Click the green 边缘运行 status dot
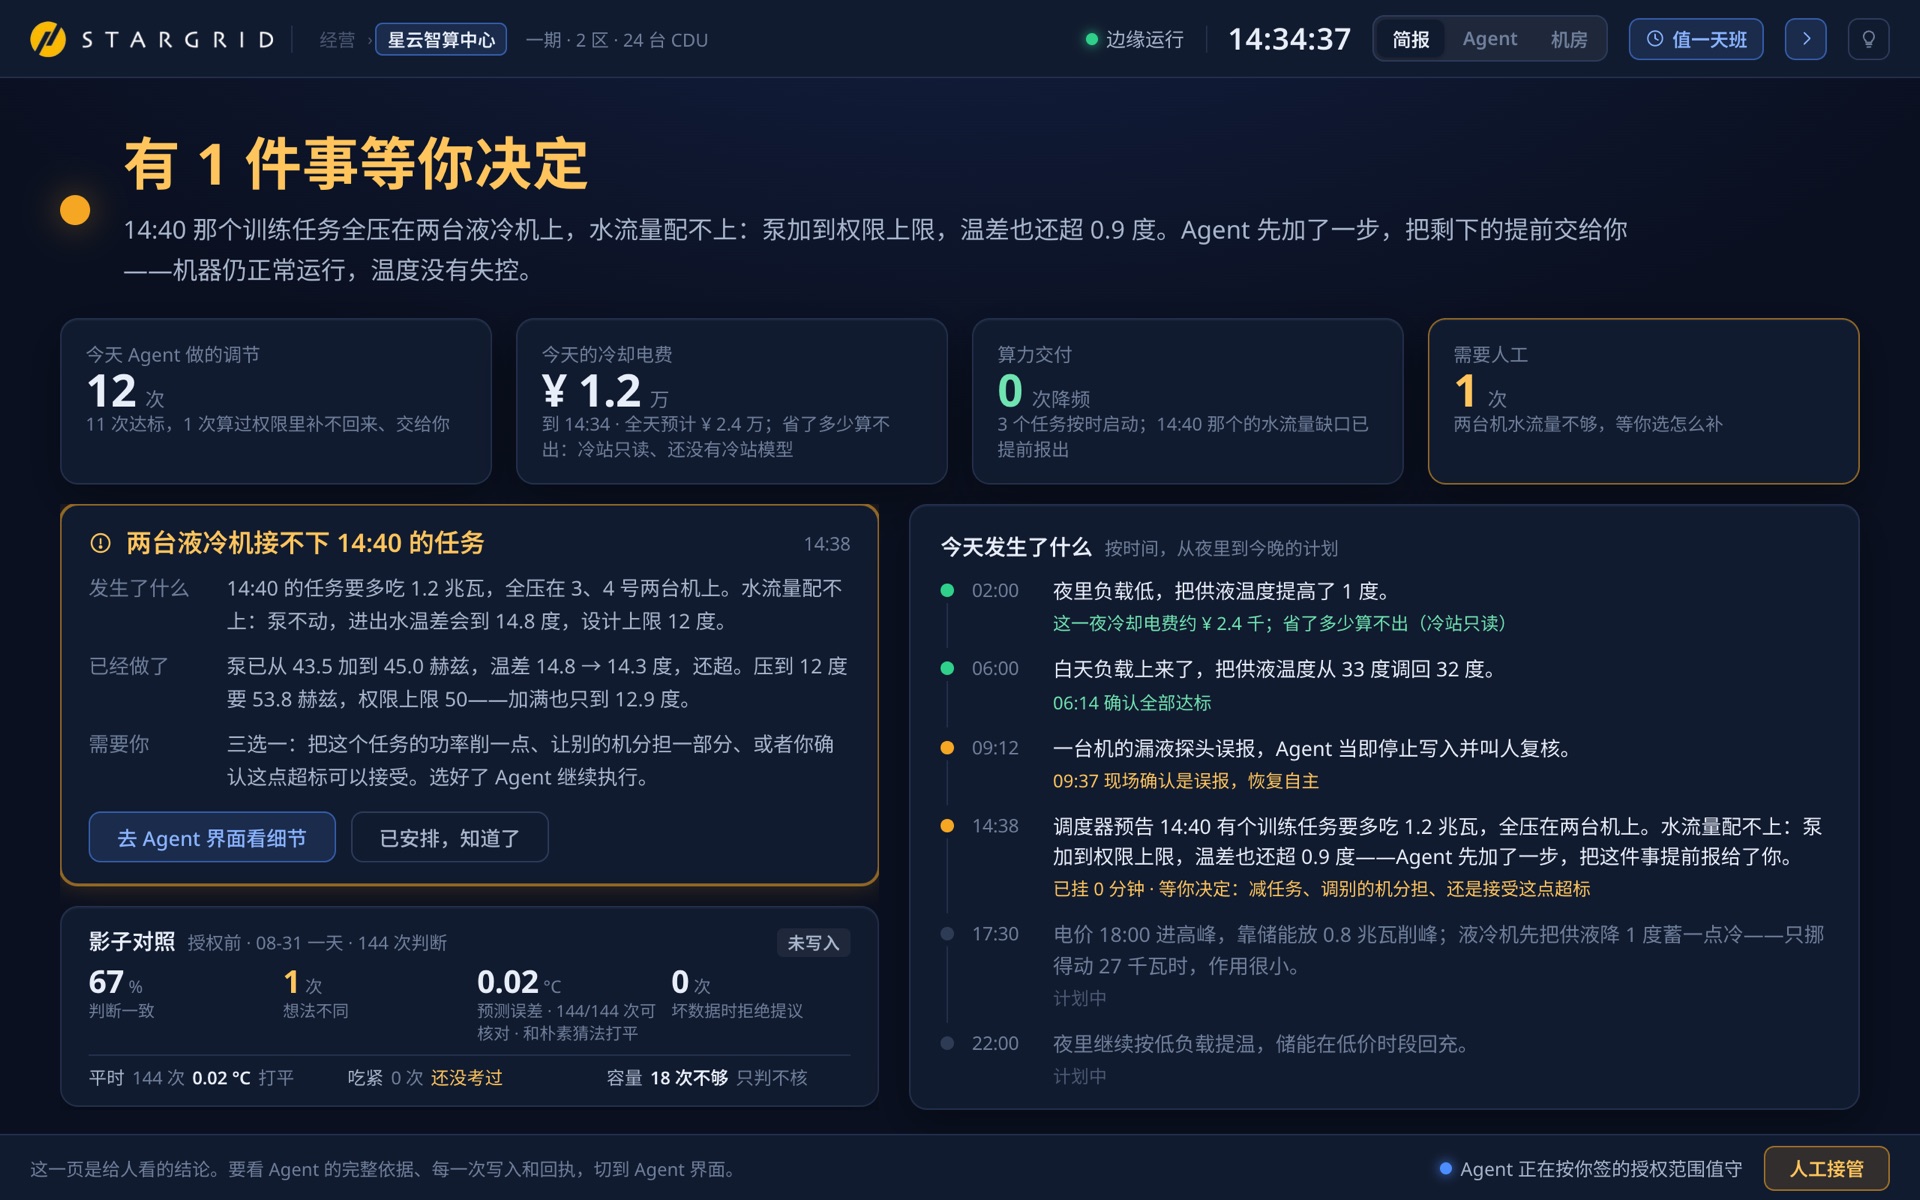This screenshot has height=1200, width=1920. coord(1091,40)
